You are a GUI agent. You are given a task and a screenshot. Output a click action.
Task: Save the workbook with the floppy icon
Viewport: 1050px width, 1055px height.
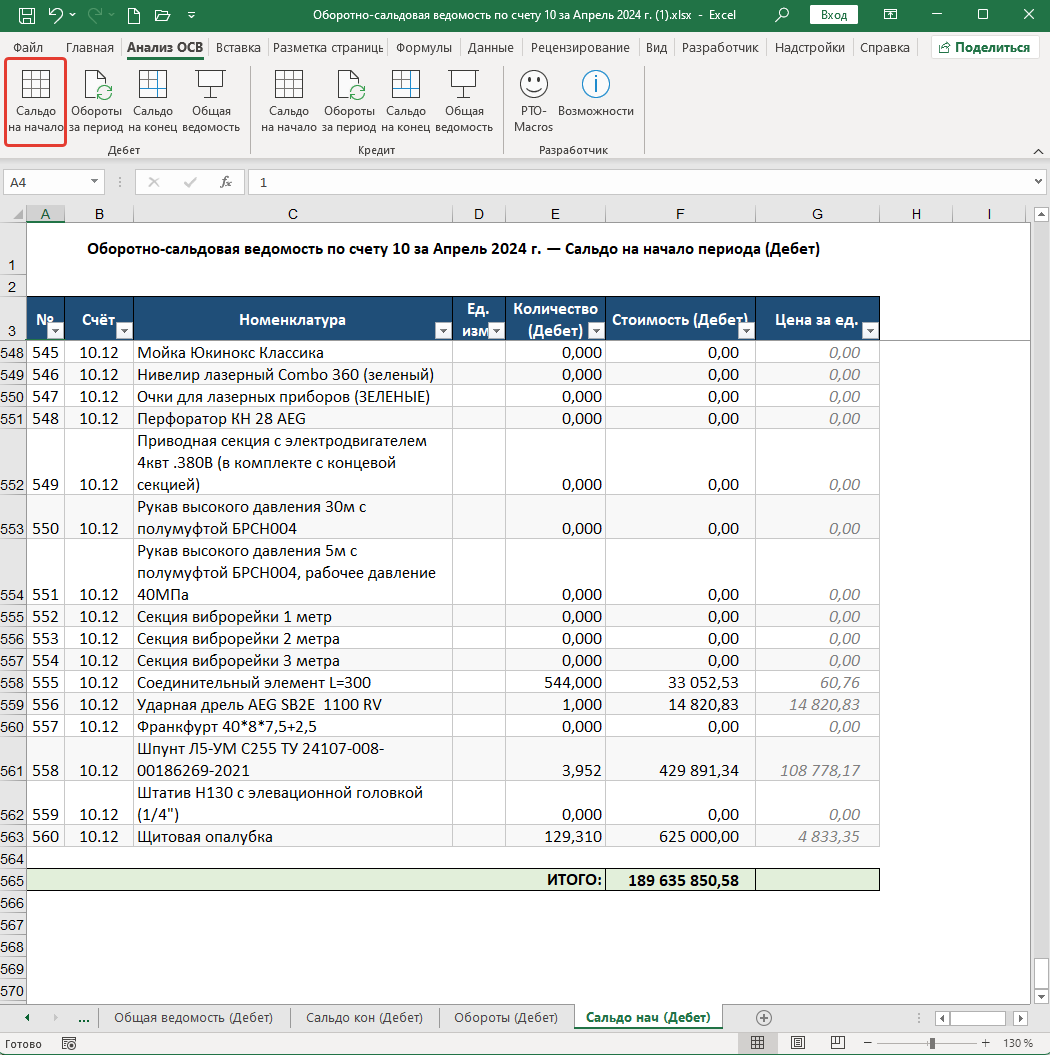pos(26,15)
